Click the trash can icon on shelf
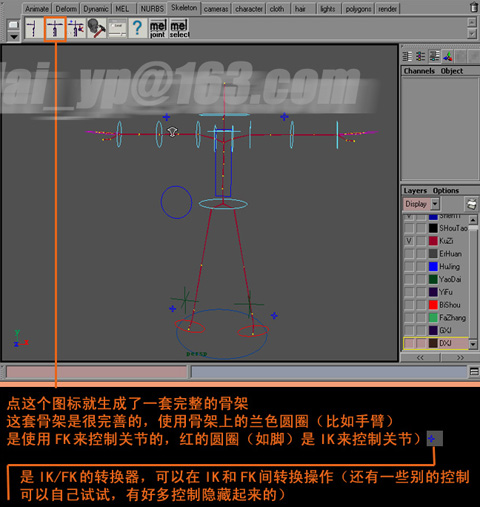The width and height of the screenshot is (480, 507). pos(474,7)
